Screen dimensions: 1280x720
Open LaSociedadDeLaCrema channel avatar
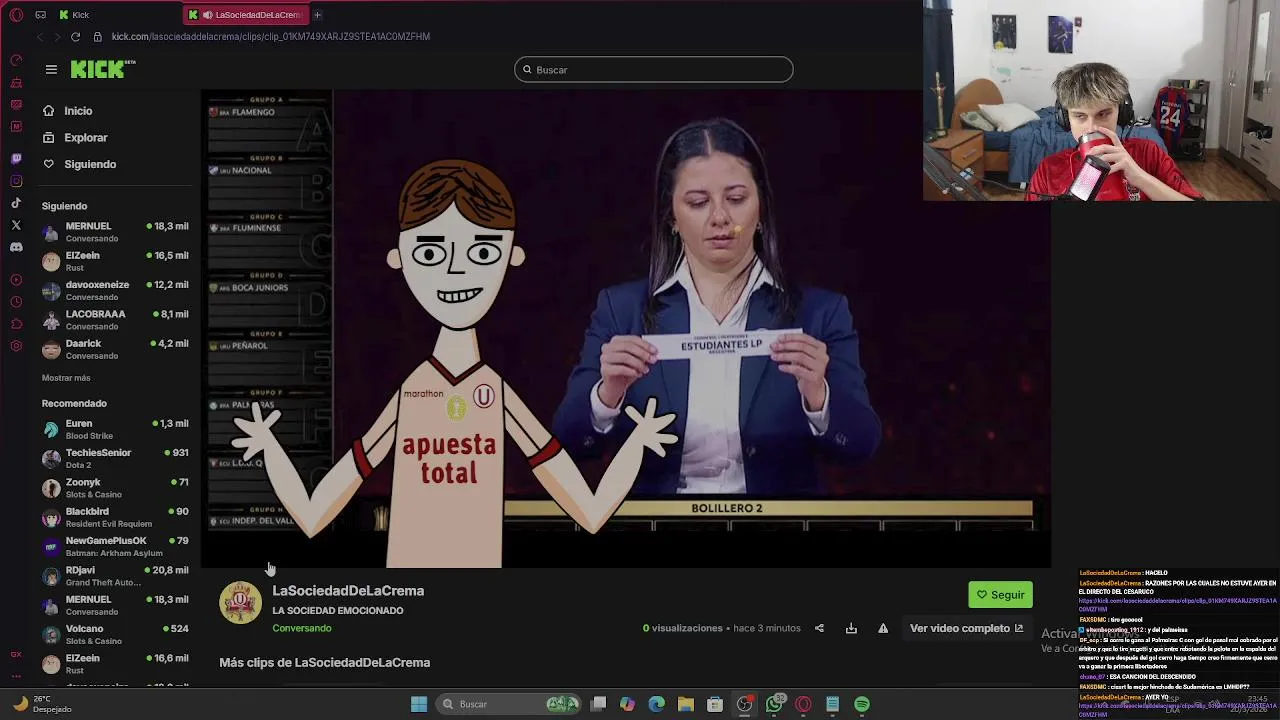[x=240, y=602]
